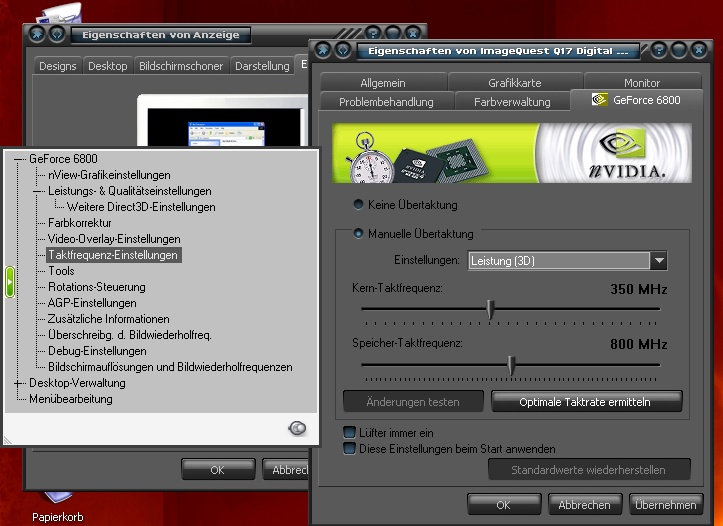The width and height of the screenshot is (723, 526).
Task: Enable the Lüfter immer ein checkbox
Action: [x=349, y=432]
